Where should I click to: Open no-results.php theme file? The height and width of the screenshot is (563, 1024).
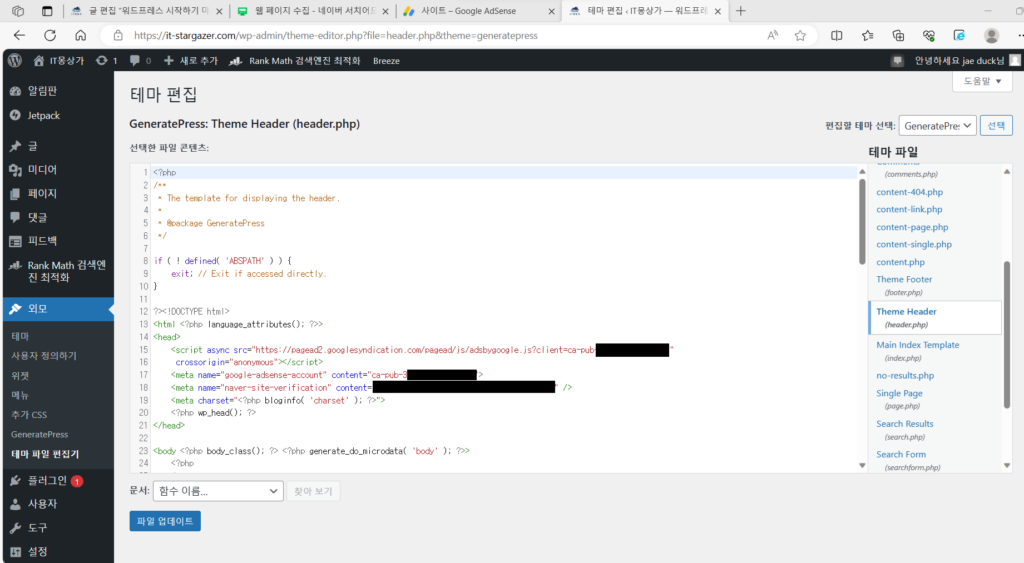904,376
